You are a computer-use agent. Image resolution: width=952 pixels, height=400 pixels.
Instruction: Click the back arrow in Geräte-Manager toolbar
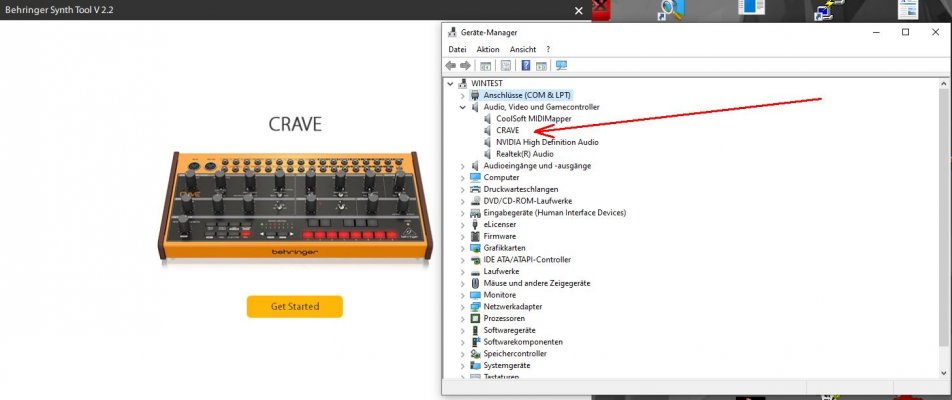tap(450, 66)
